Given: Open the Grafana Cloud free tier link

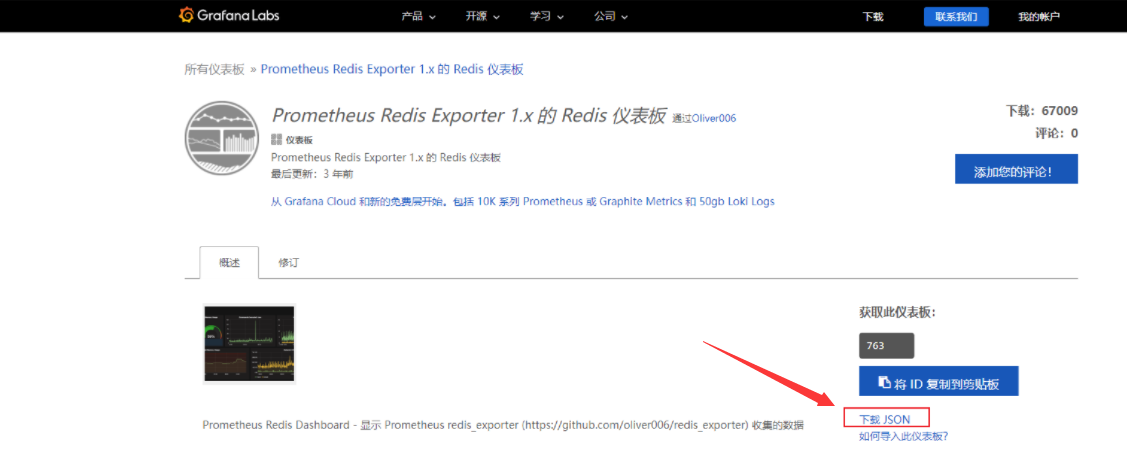Looking at the screenshot, I should tap(523, 201).
